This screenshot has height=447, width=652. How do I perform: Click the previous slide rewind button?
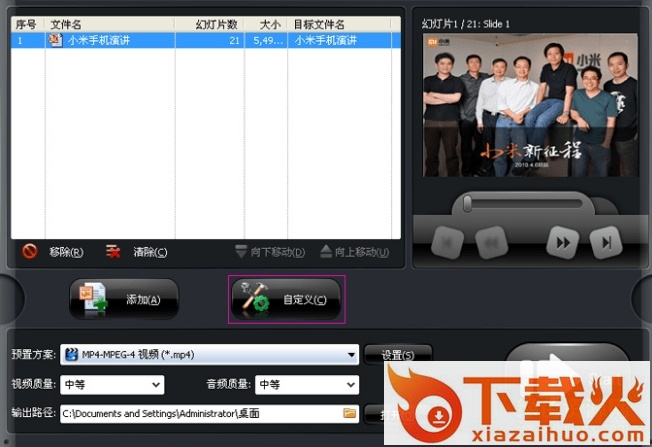tap(492, 242)
